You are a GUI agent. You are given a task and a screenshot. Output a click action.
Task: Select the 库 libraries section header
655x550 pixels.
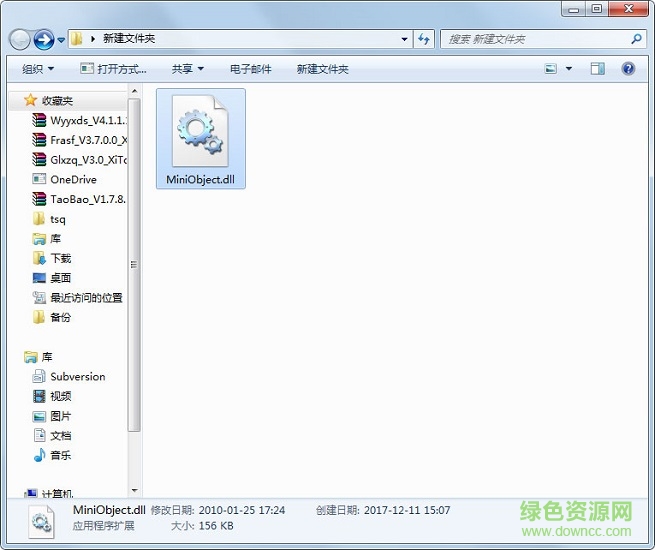(39, 357)
